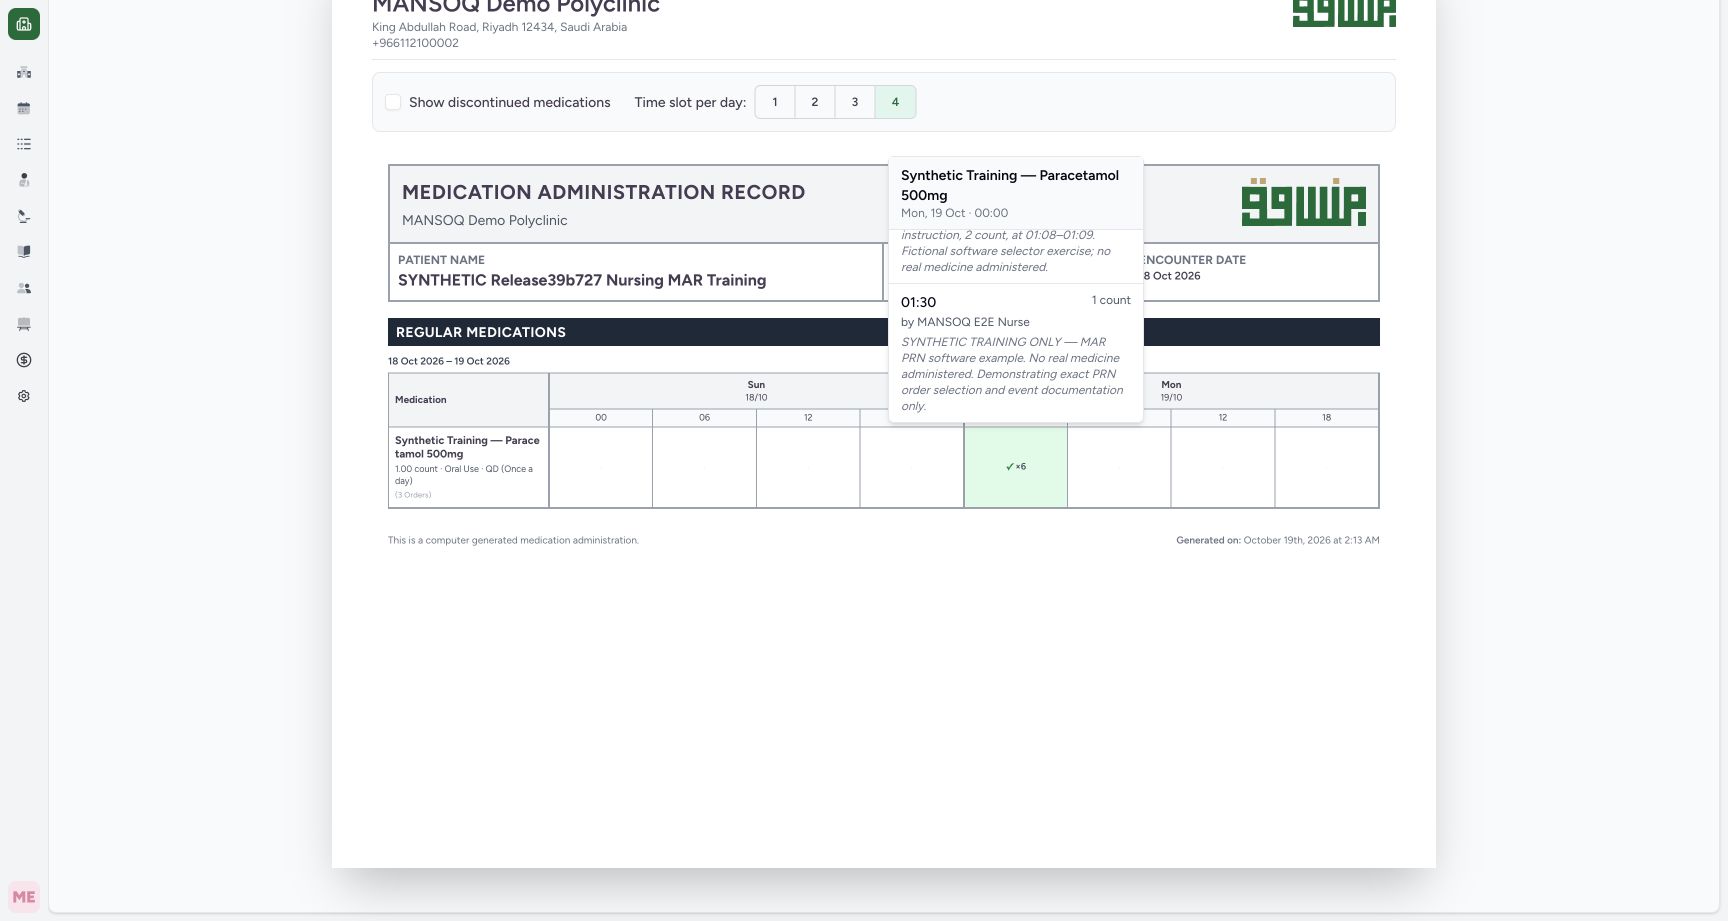Click the Generated on timestamp text
Viewport: 1728px width, 921px height.
click(x=1278, y=540)
